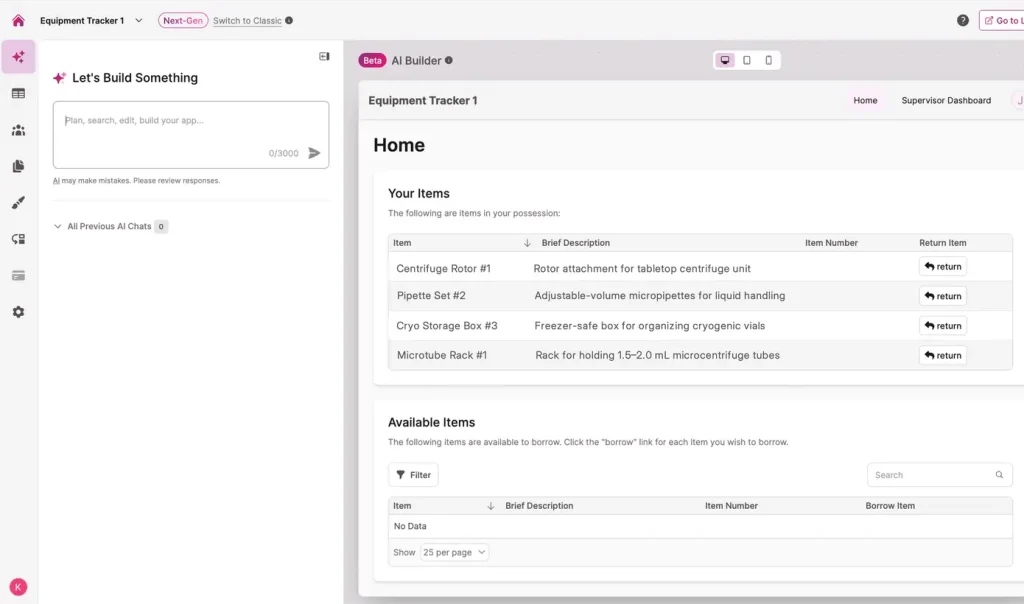Switch preview to tablet view
Screen dimensions: 1024x604
click(747, 60)
